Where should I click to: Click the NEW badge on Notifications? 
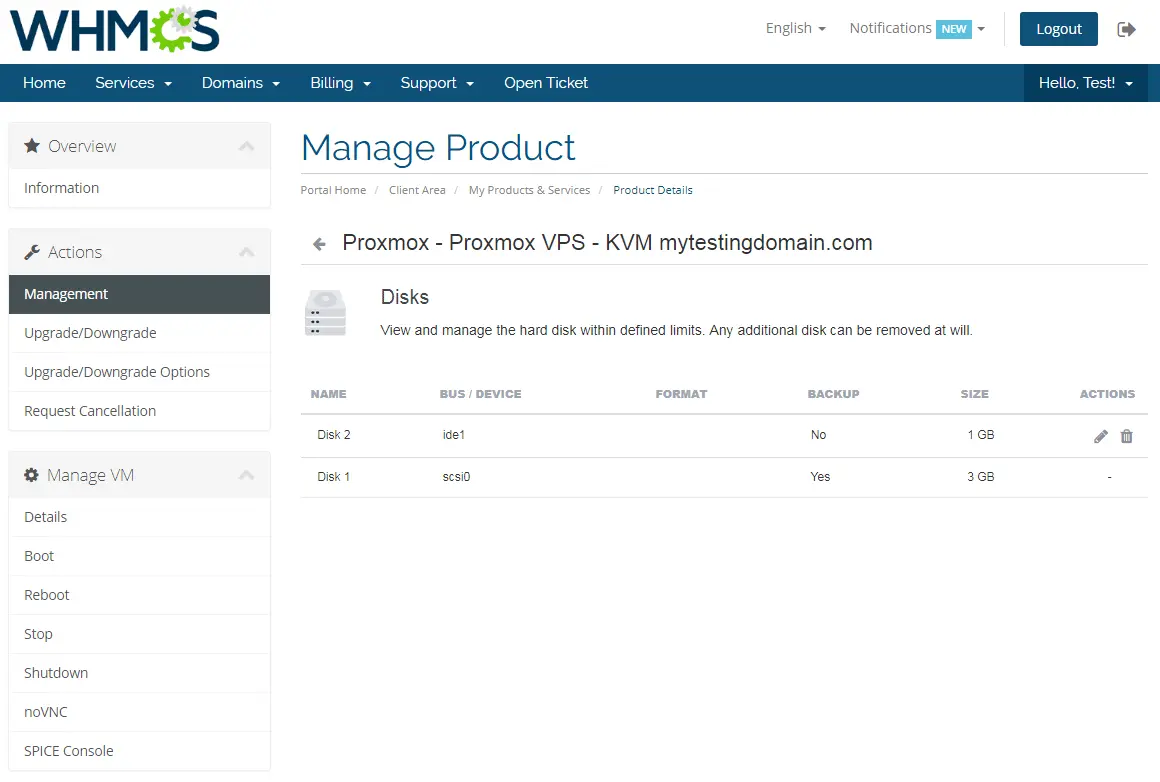(x=954, y=29)
